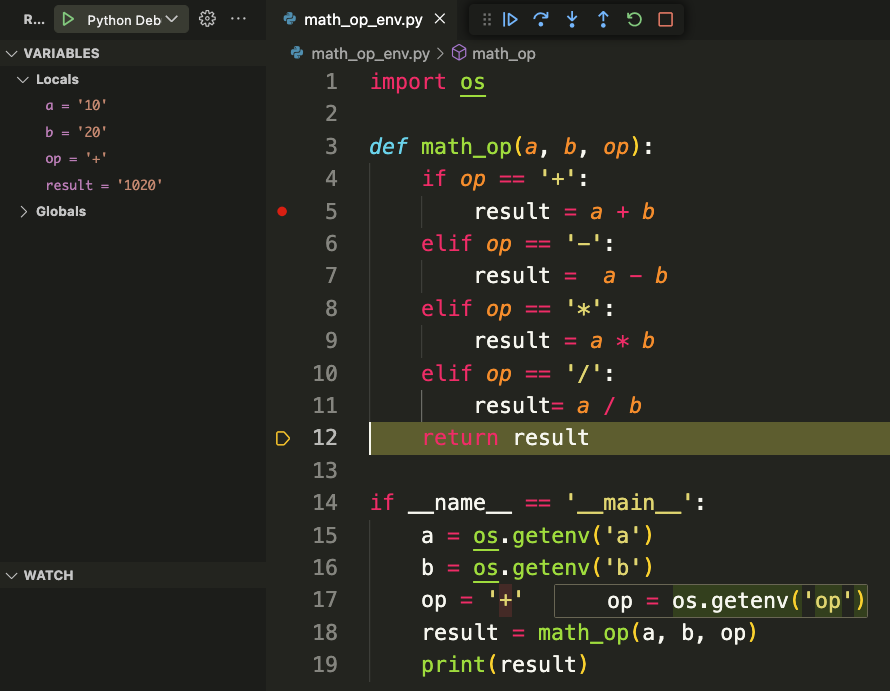Screen dimensions: 890x691
Task: Close the math_op_env.py tab
Action: (440, 19)
